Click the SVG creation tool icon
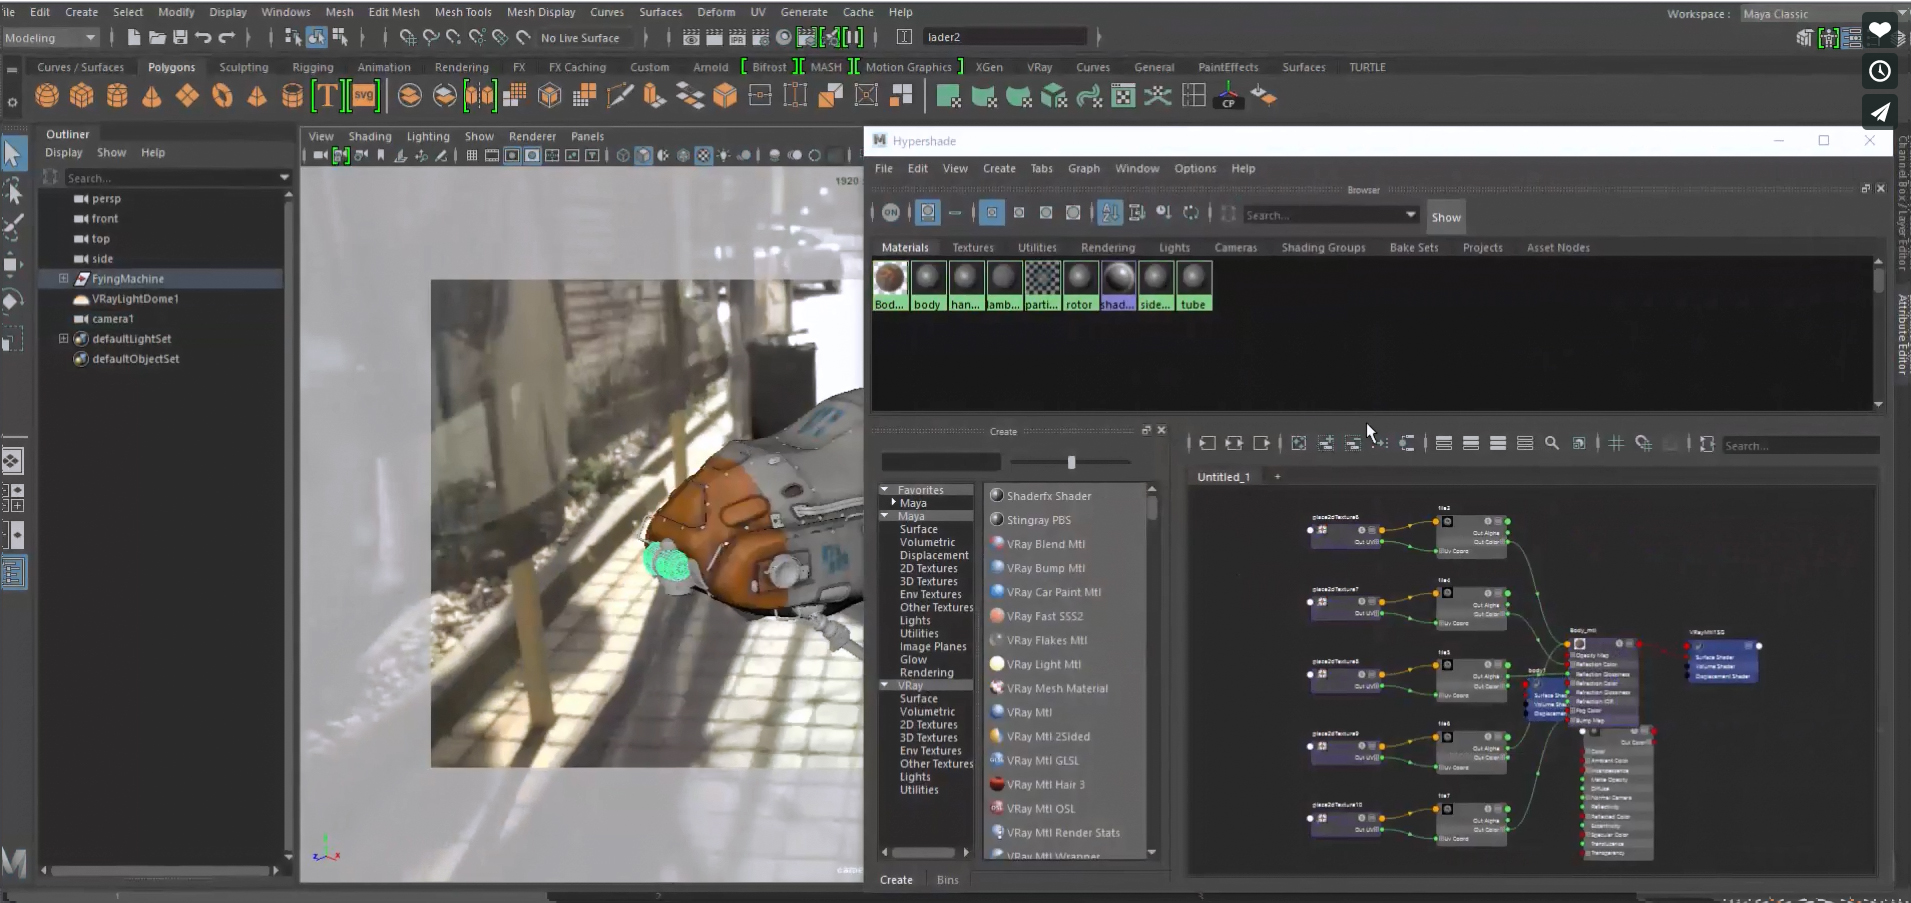Image resolution: width=1911 pixels, height=903 pixels. click(x=364, y=96)
